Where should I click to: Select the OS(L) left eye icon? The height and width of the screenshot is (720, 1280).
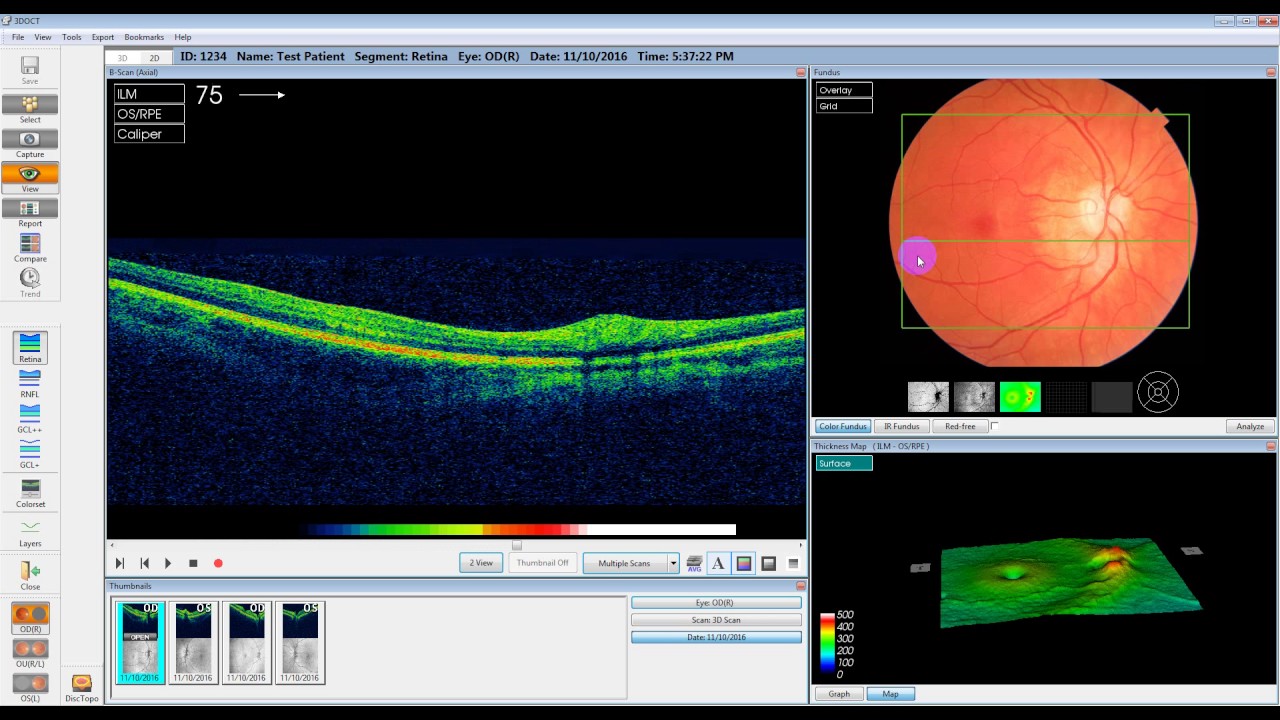point(30,683)
